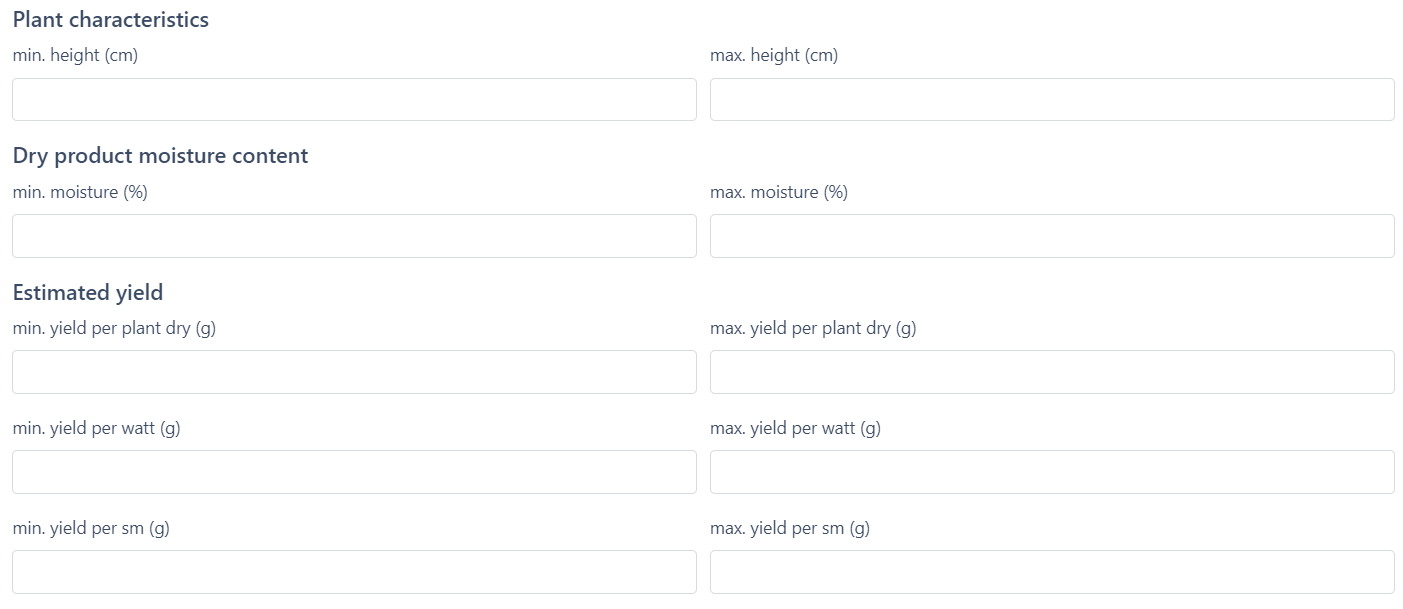Select the max. yield per plant dry input

(1052, 372)
